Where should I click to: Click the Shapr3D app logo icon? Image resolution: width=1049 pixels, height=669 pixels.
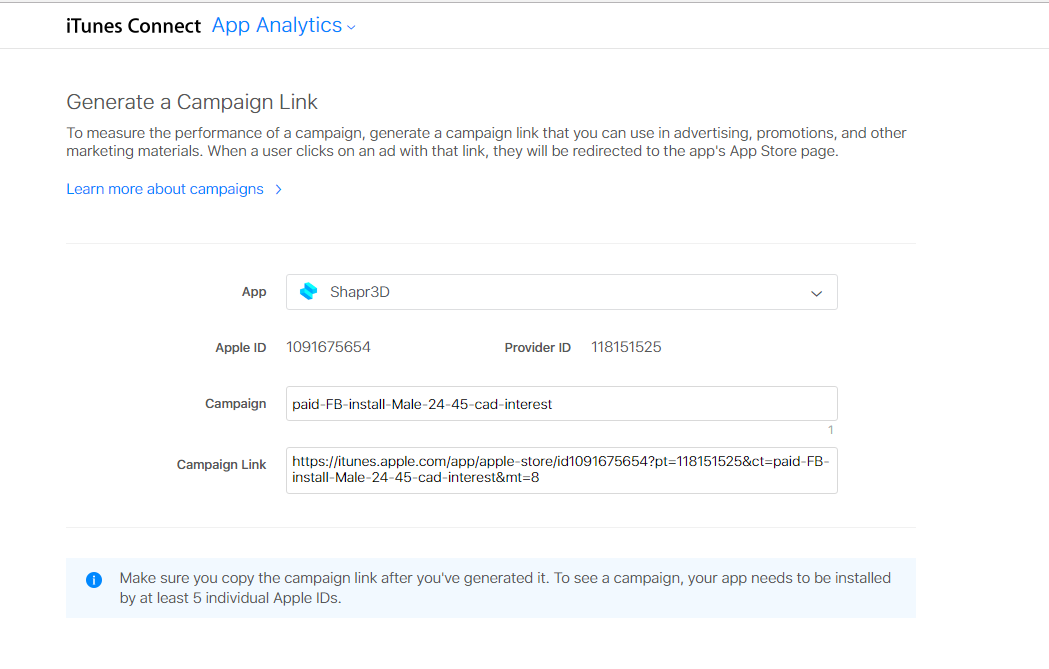309,292
